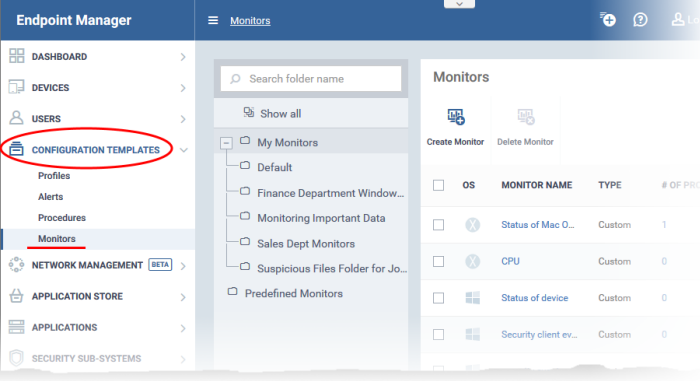700x381 pixels.
Task: Select Profiles in the sidebar submenu
Action: [54, 176]
